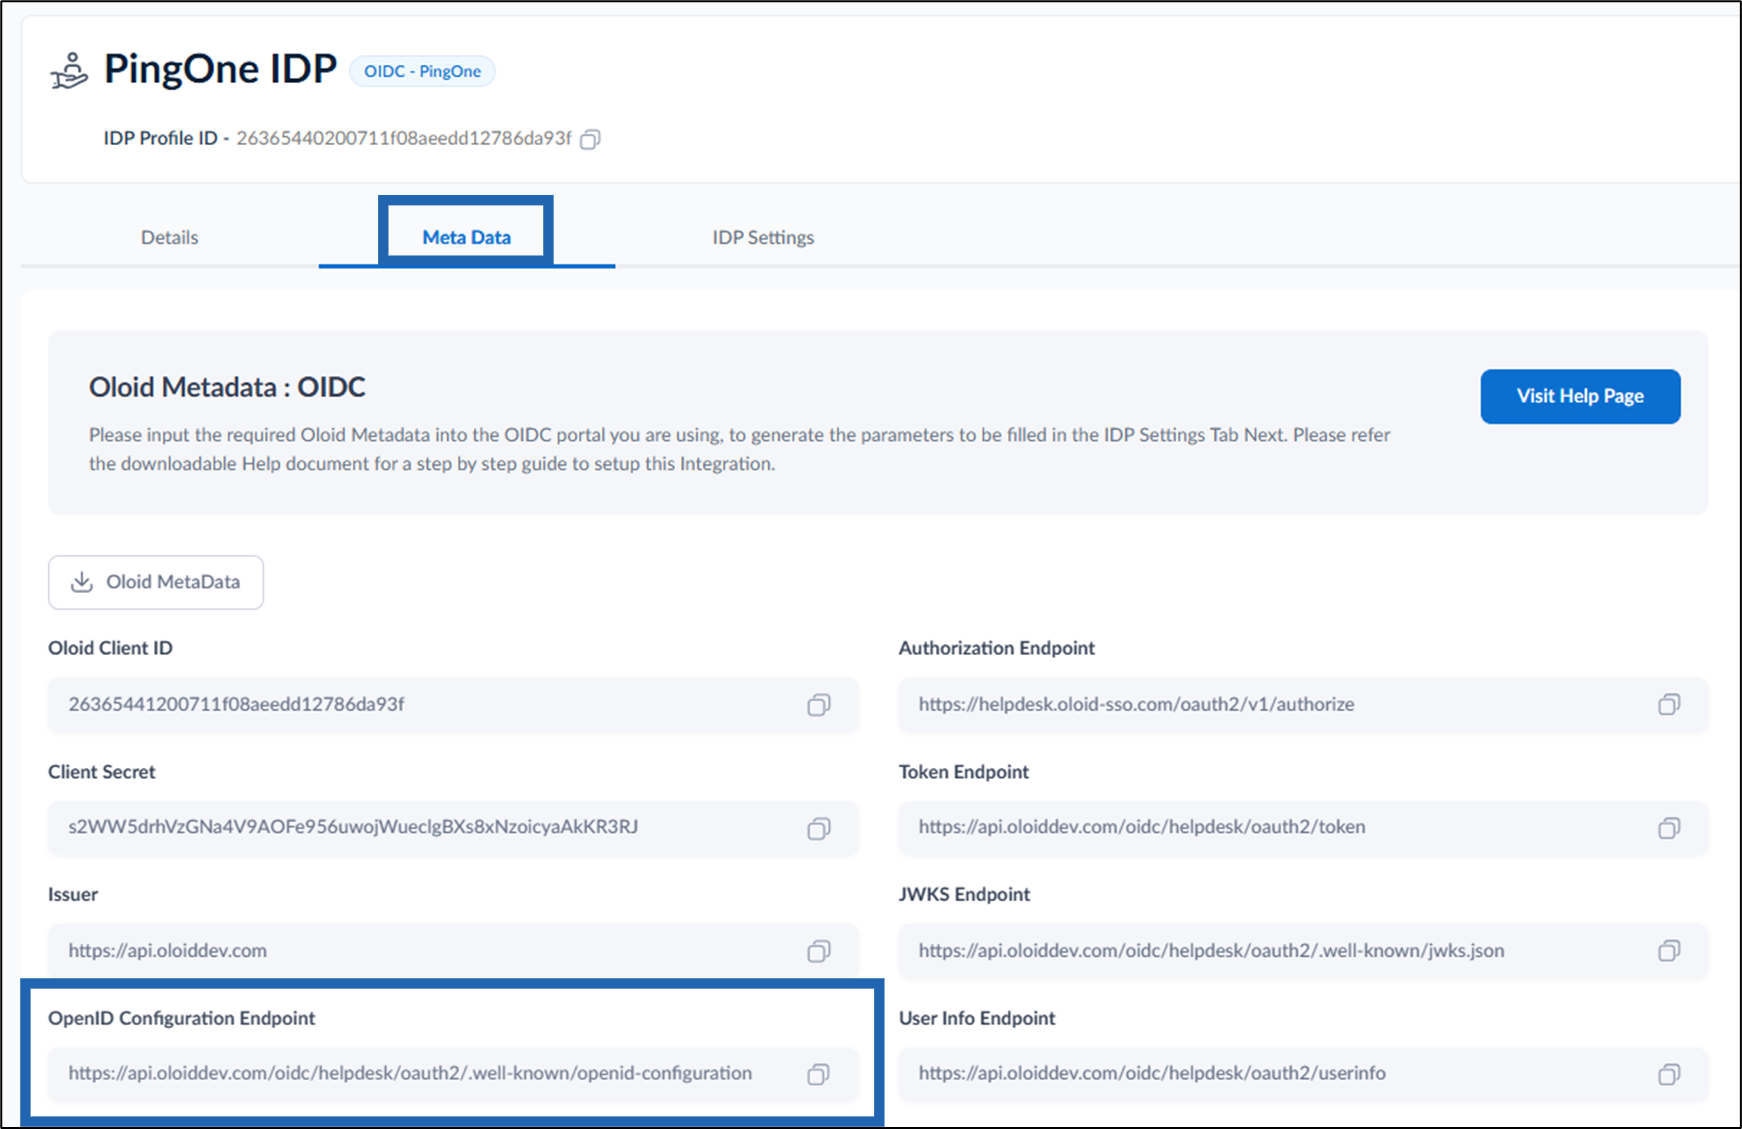This screenshot has width=1742, height=1129.
Task: Click the Client Secret label
Action: (x=102, y=772)
